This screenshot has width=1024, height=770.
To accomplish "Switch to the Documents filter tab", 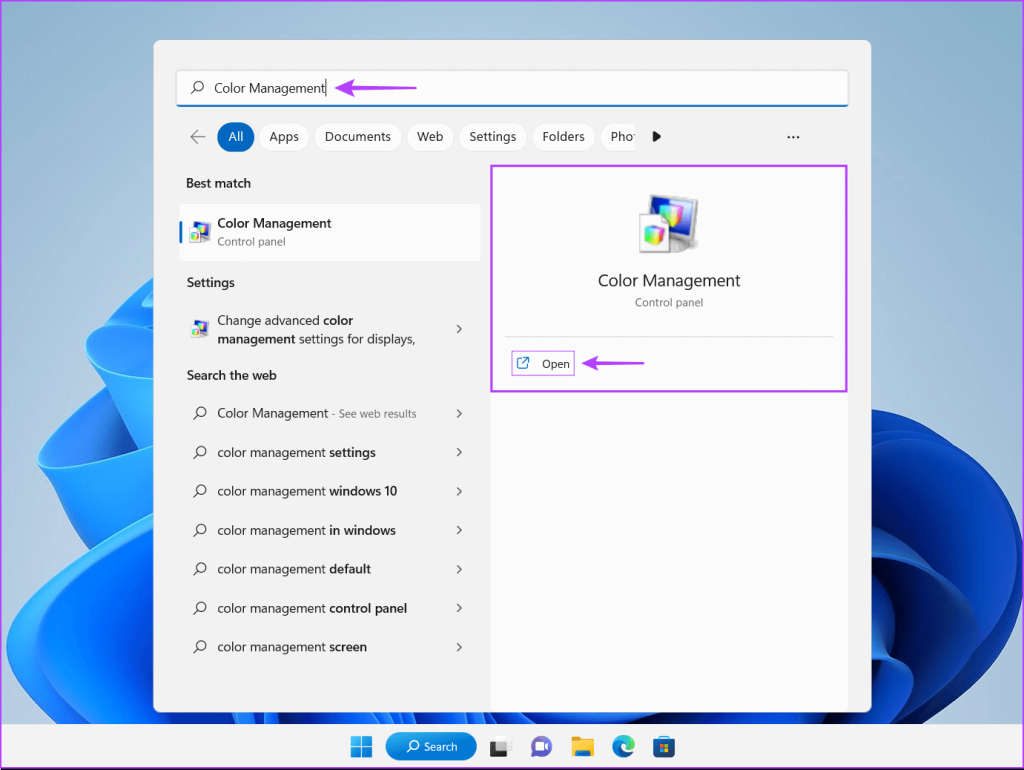I will (x=357, y=136).
